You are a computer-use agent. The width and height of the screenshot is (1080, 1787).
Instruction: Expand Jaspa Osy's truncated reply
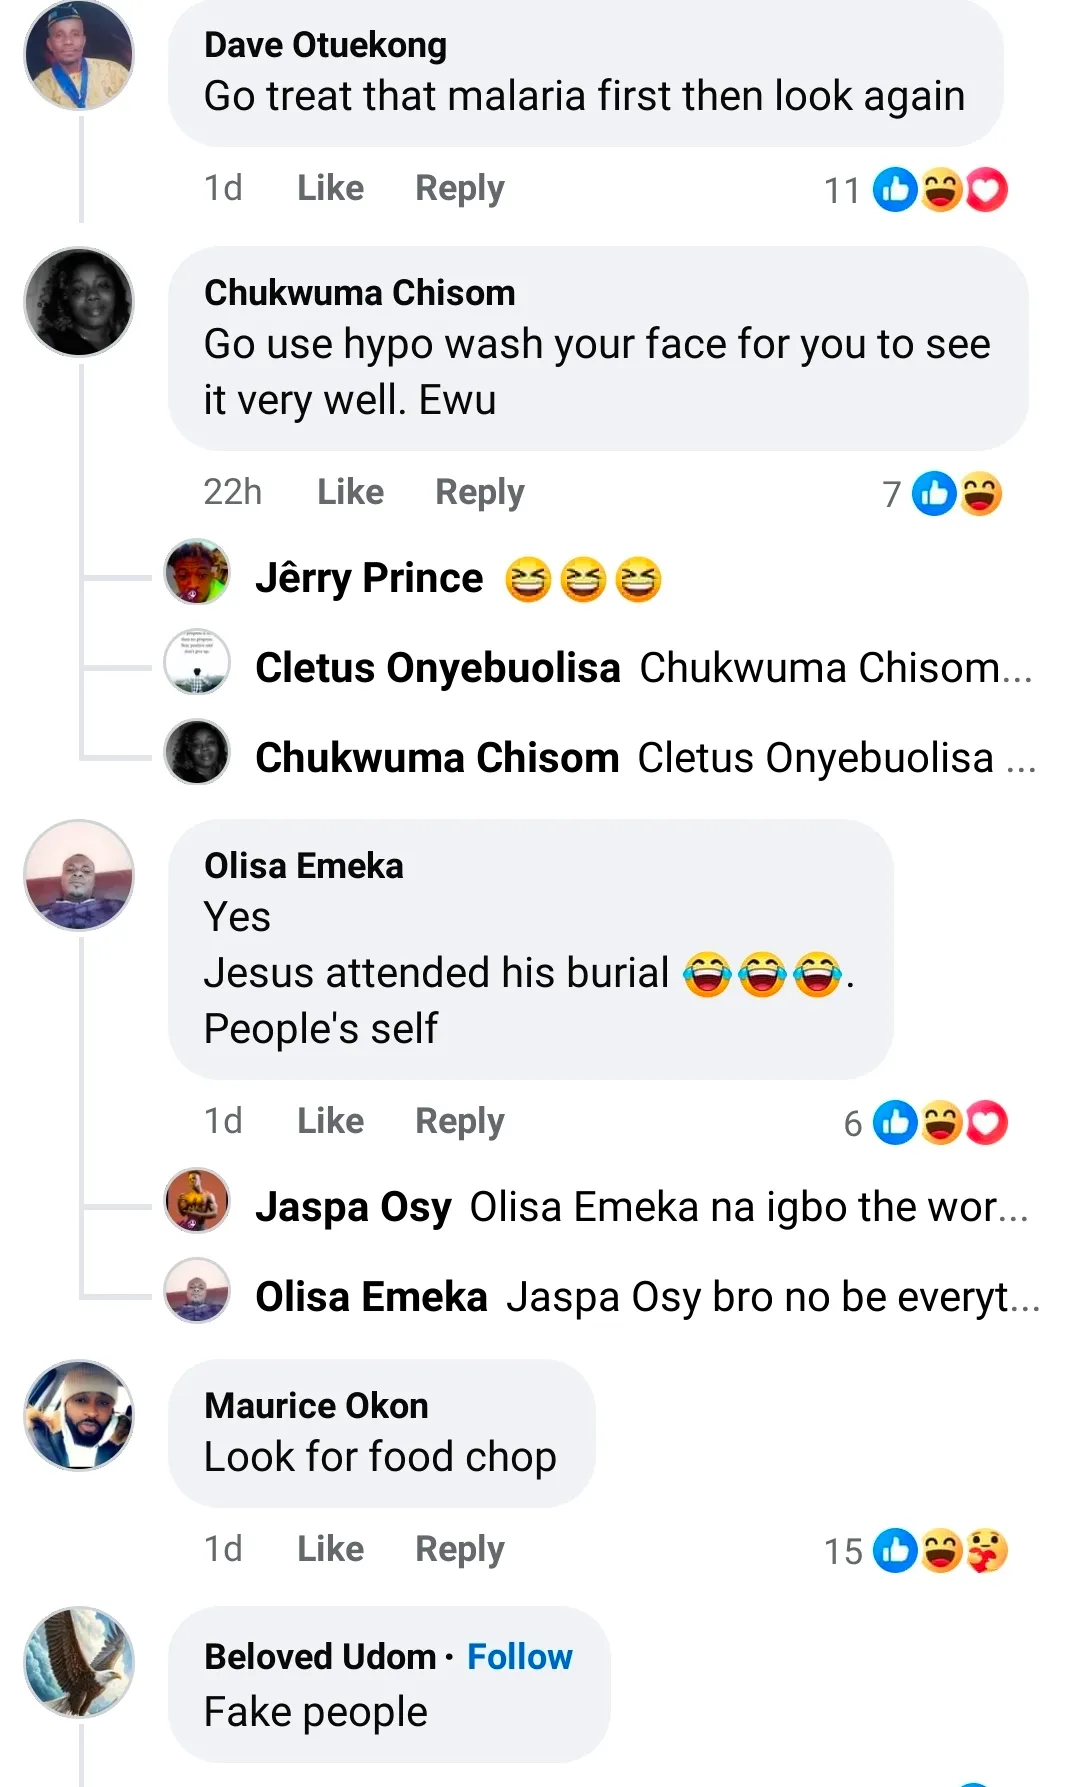[748, 1207]
